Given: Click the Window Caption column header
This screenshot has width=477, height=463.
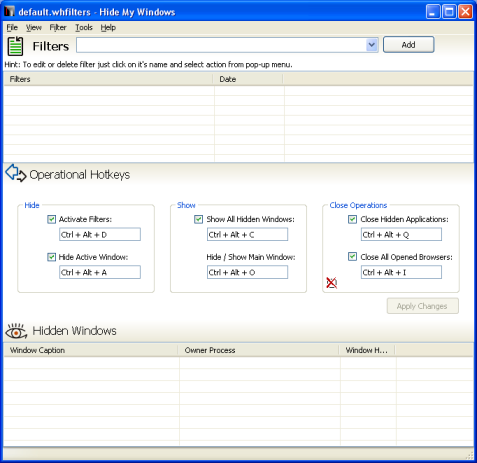Looking at the screenshot, I should pyautogui.click(x=91, y=350).
